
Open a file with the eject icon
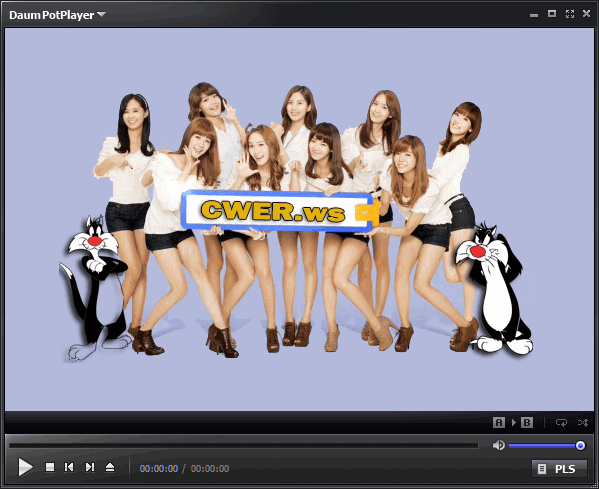tap(110, 467)
